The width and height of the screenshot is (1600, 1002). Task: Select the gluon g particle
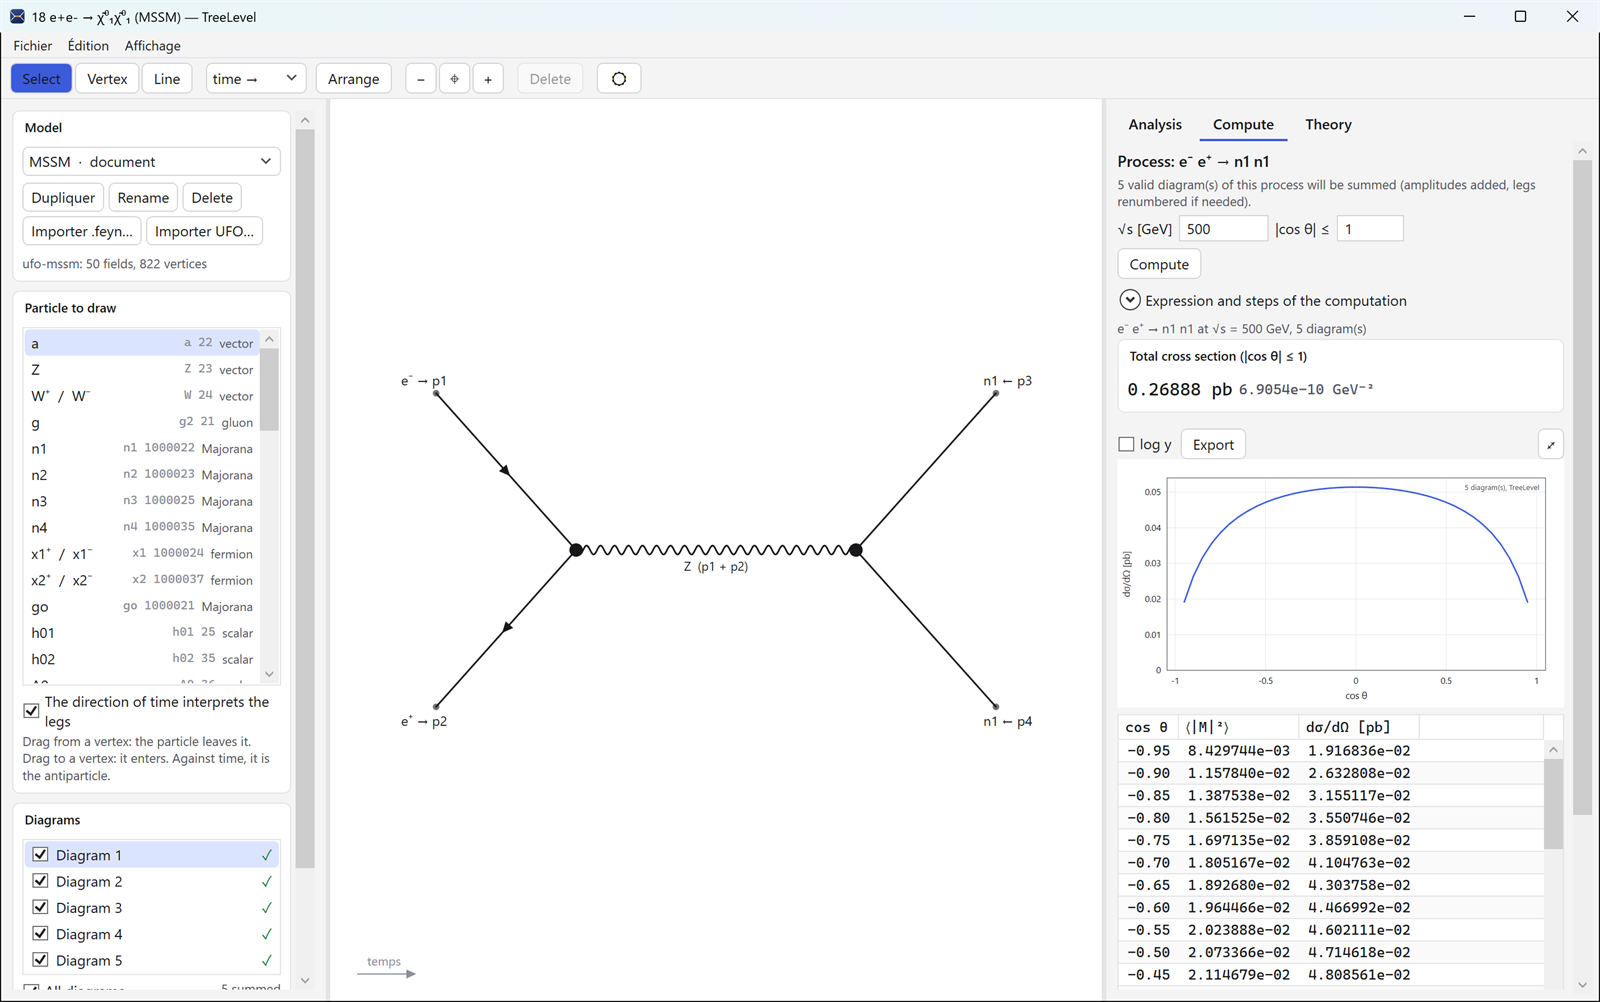point(141,422)
